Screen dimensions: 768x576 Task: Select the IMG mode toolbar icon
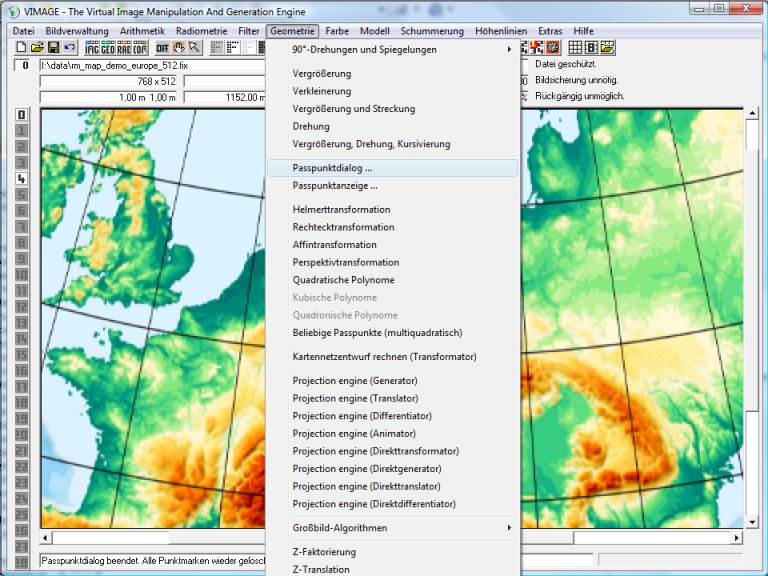pos(92,47)
